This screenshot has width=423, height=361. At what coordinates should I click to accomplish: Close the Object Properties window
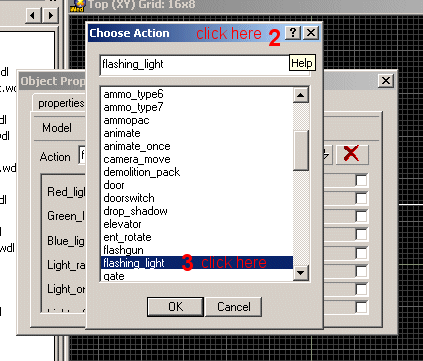386,81
